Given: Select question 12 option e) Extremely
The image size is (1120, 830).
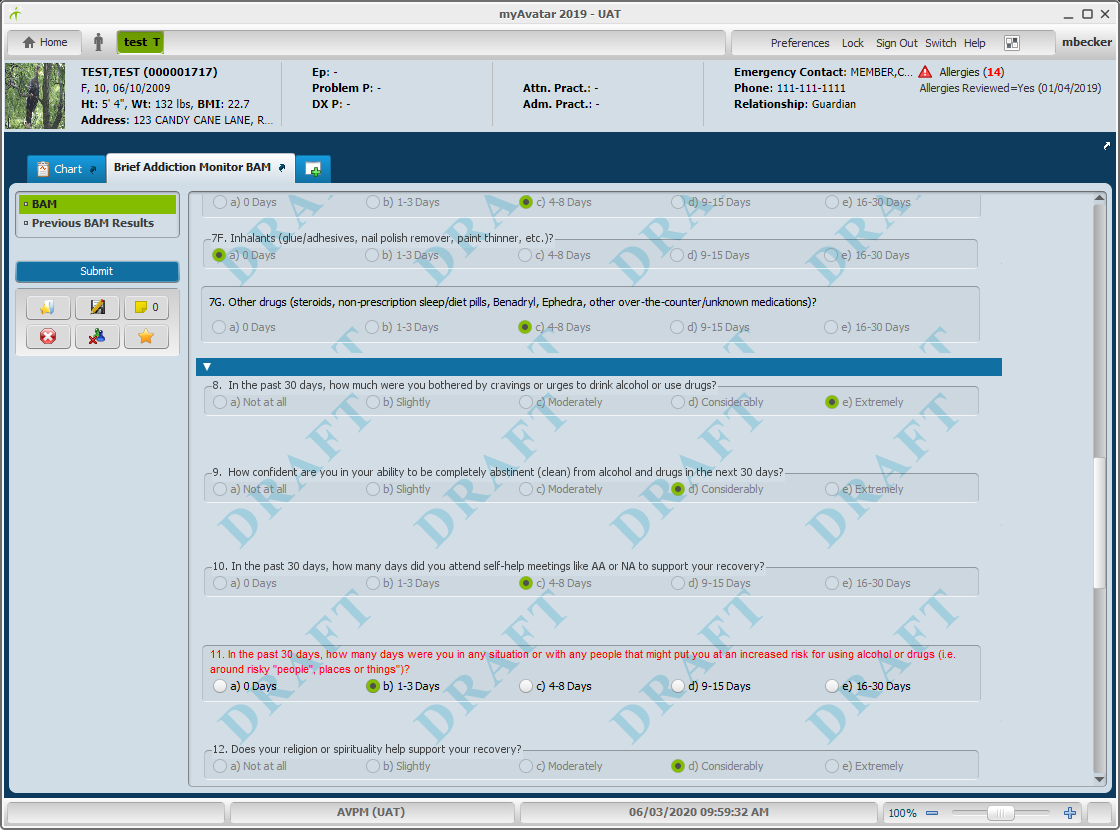Looking at the screenshot, I should tap(831, 766).
